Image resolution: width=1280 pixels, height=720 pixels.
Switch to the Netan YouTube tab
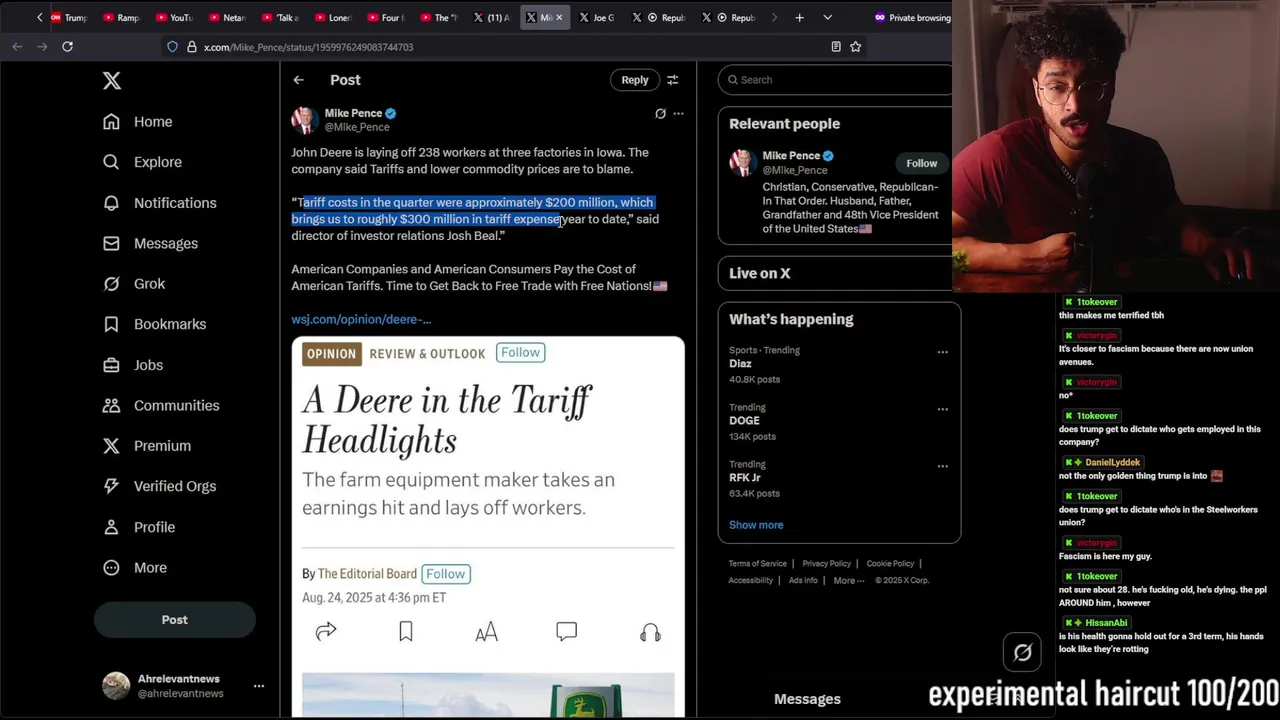coord(227,17)
